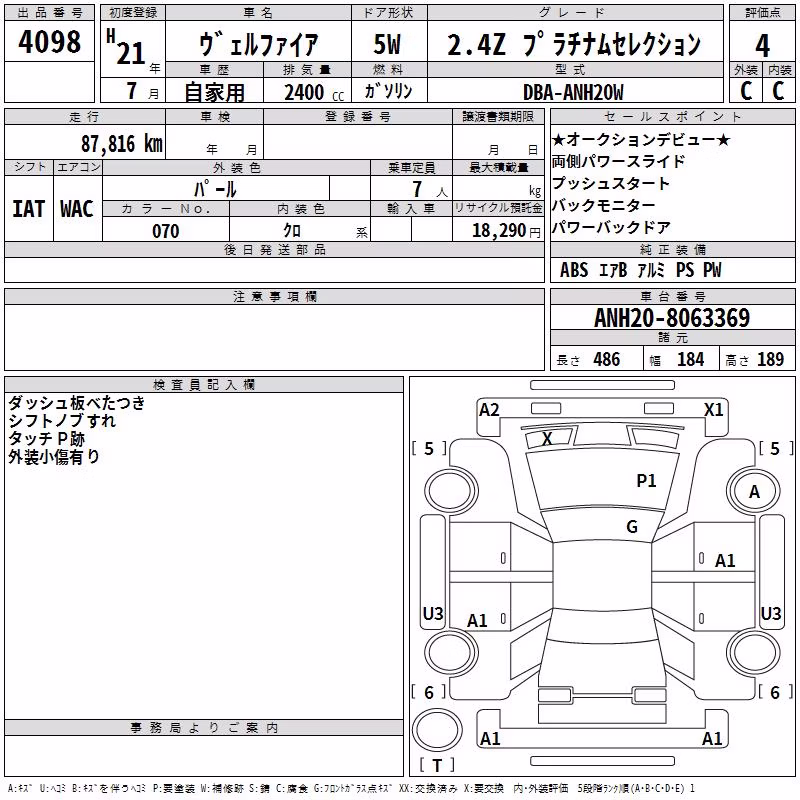Image resolution: width=800 pixels, height=800 pixels.
Task: Click the width value 184
Action: click(x=690, y=360)
